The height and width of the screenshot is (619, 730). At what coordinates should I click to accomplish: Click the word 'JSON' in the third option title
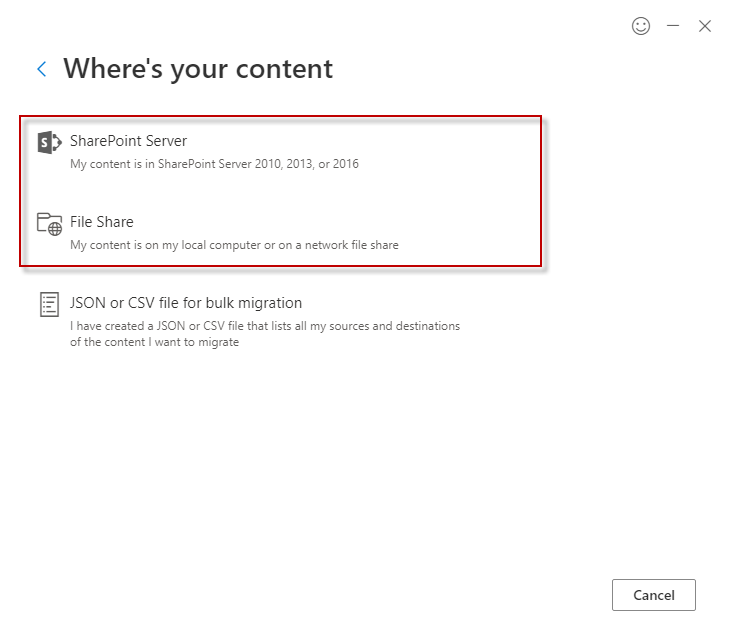[87, 303]
